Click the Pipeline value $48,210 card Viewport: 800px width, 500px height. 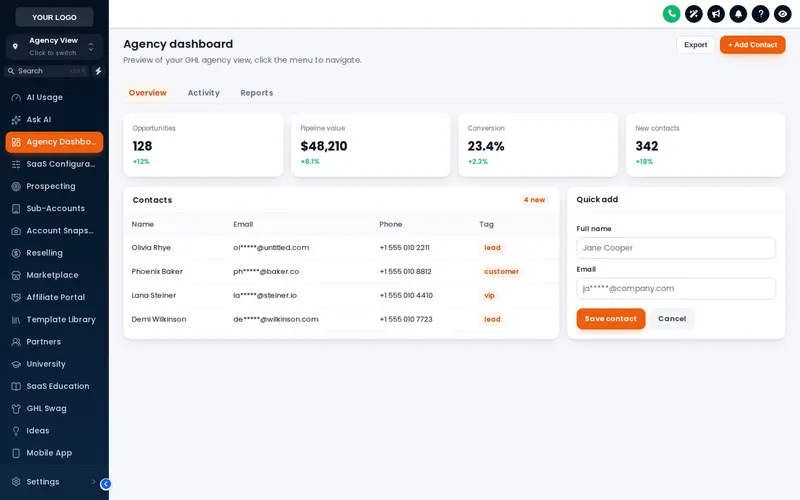[370, 145]
